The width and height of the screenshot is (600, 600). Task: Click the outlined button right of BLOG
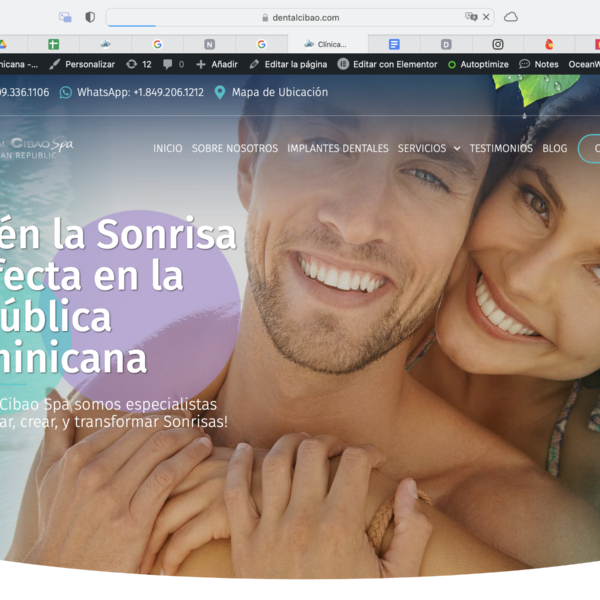click(x=589, y=148)
